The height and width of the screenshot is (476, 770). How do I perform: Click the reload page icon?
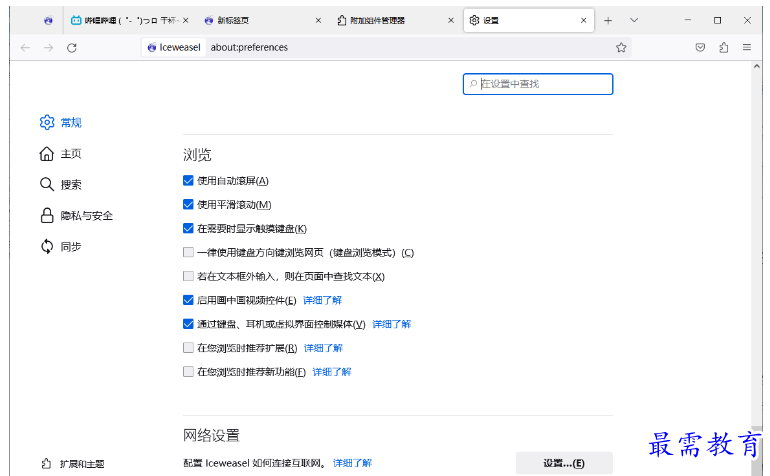(x=71, y=47)
